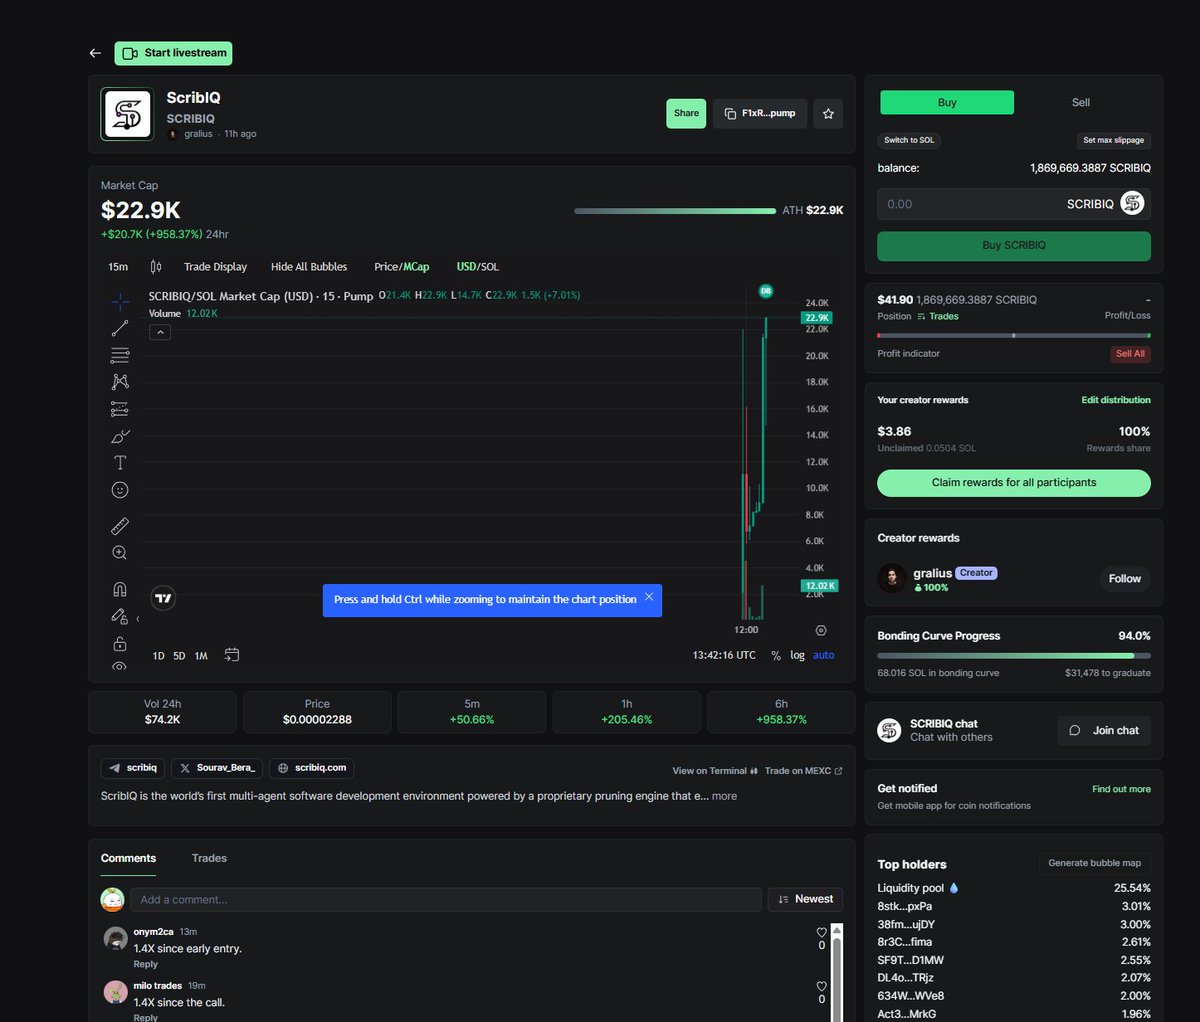Screen dimensions: 1200x1022
Task: Switch to the Trades tab
Action: click(209, 858)
